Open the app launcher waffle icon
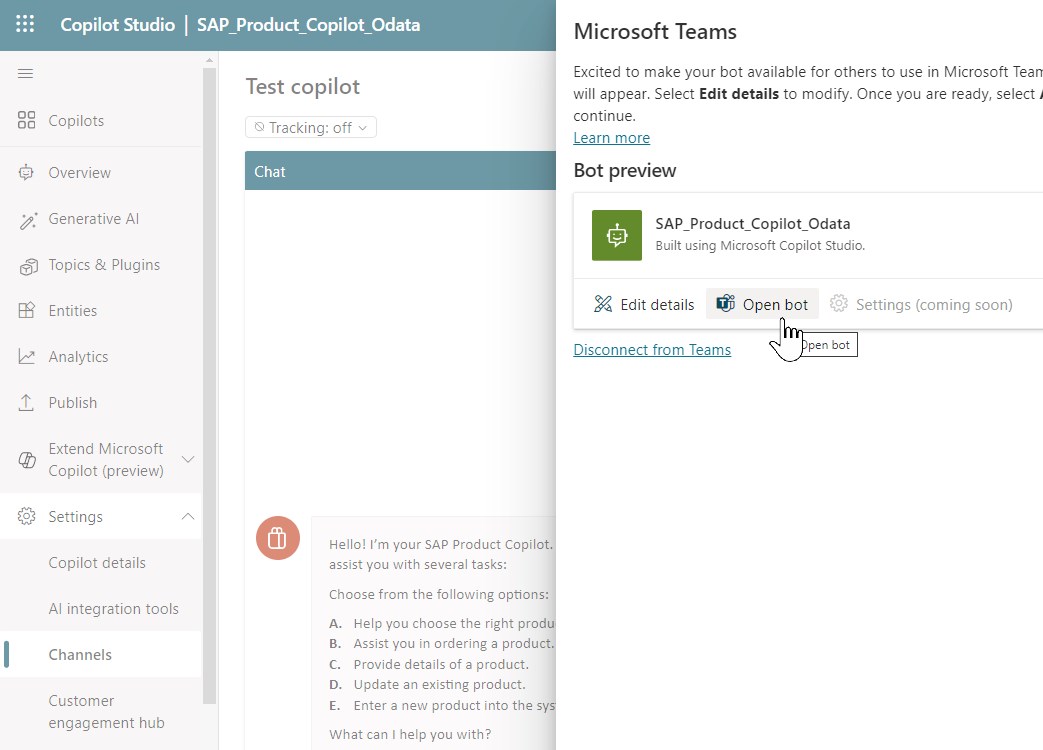Image resolution: width=1043 pixels, height=750 pixels. [x=25, y=25]
